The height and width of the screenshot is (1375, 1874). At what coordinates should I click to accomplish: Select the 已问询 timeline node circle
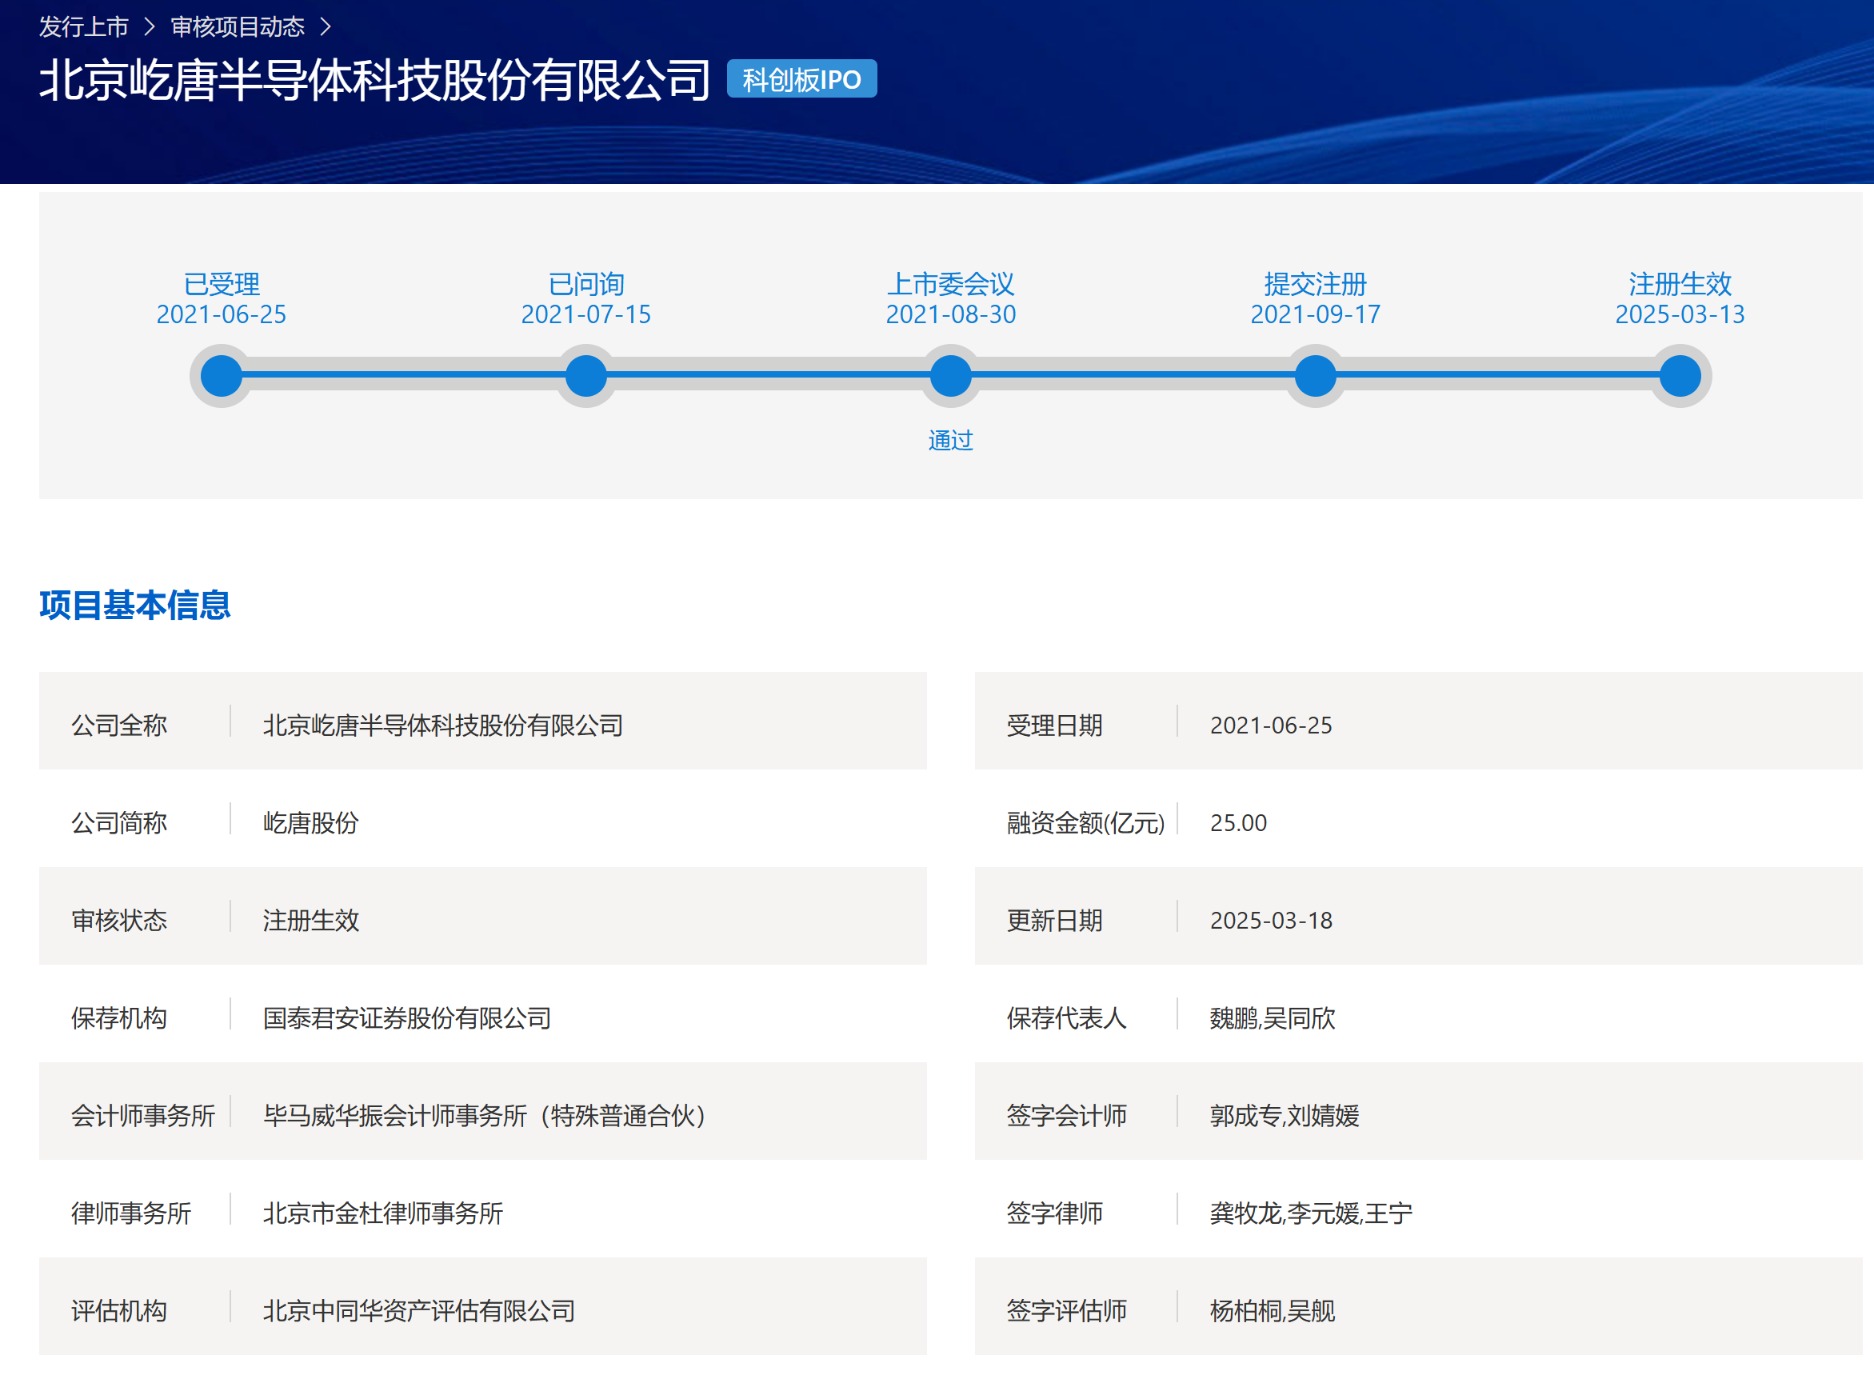tap(586, 376)
